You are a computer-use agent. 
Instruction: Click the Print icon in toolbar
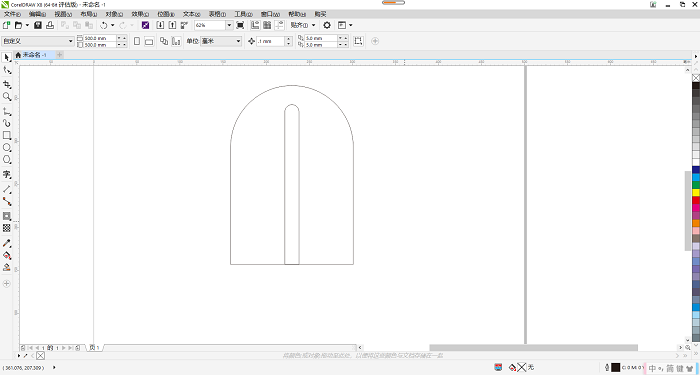50,25
